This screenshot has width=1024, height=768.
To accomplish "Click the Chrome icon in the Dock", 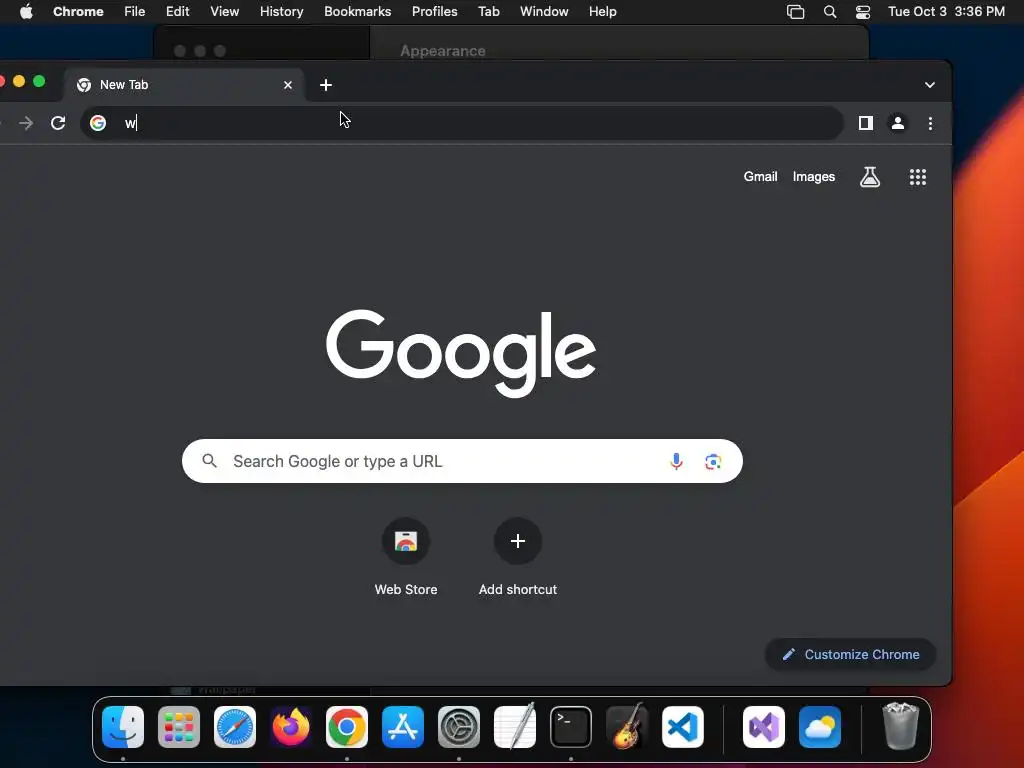I will click(x=347, y=727).
